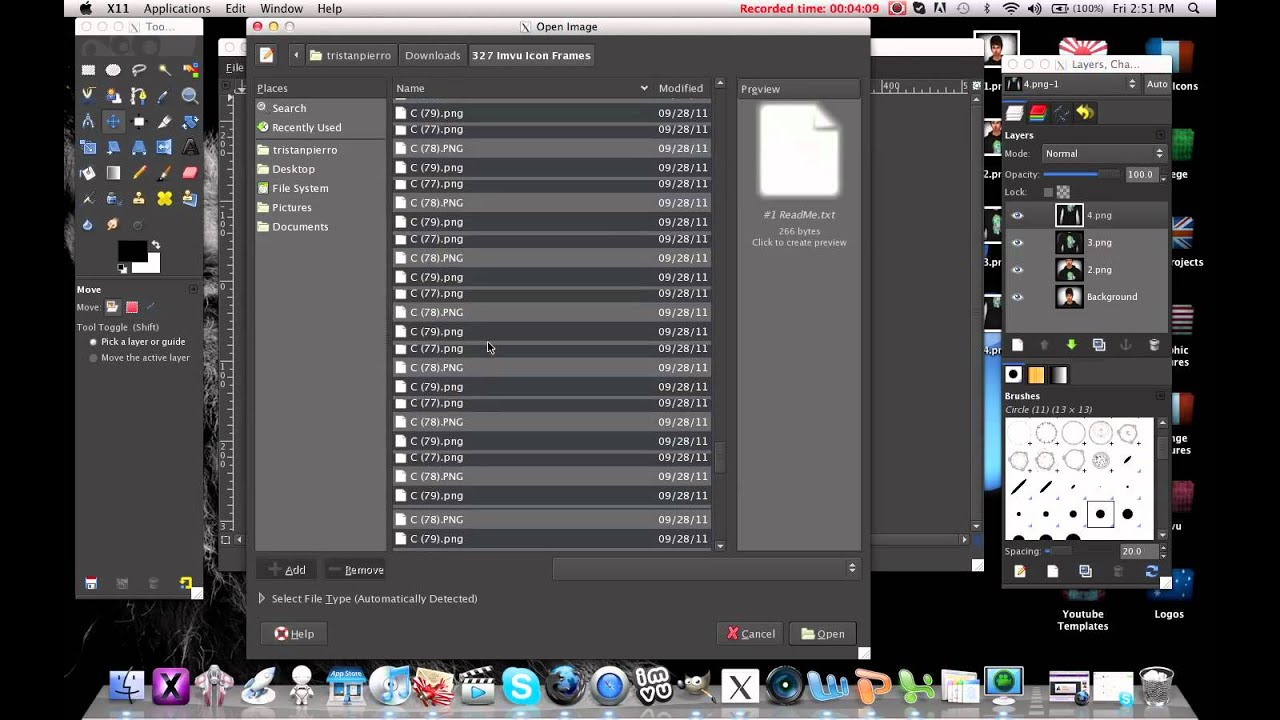
Task: Open the file filter dropdown above Open
Action: pos(706,568)
